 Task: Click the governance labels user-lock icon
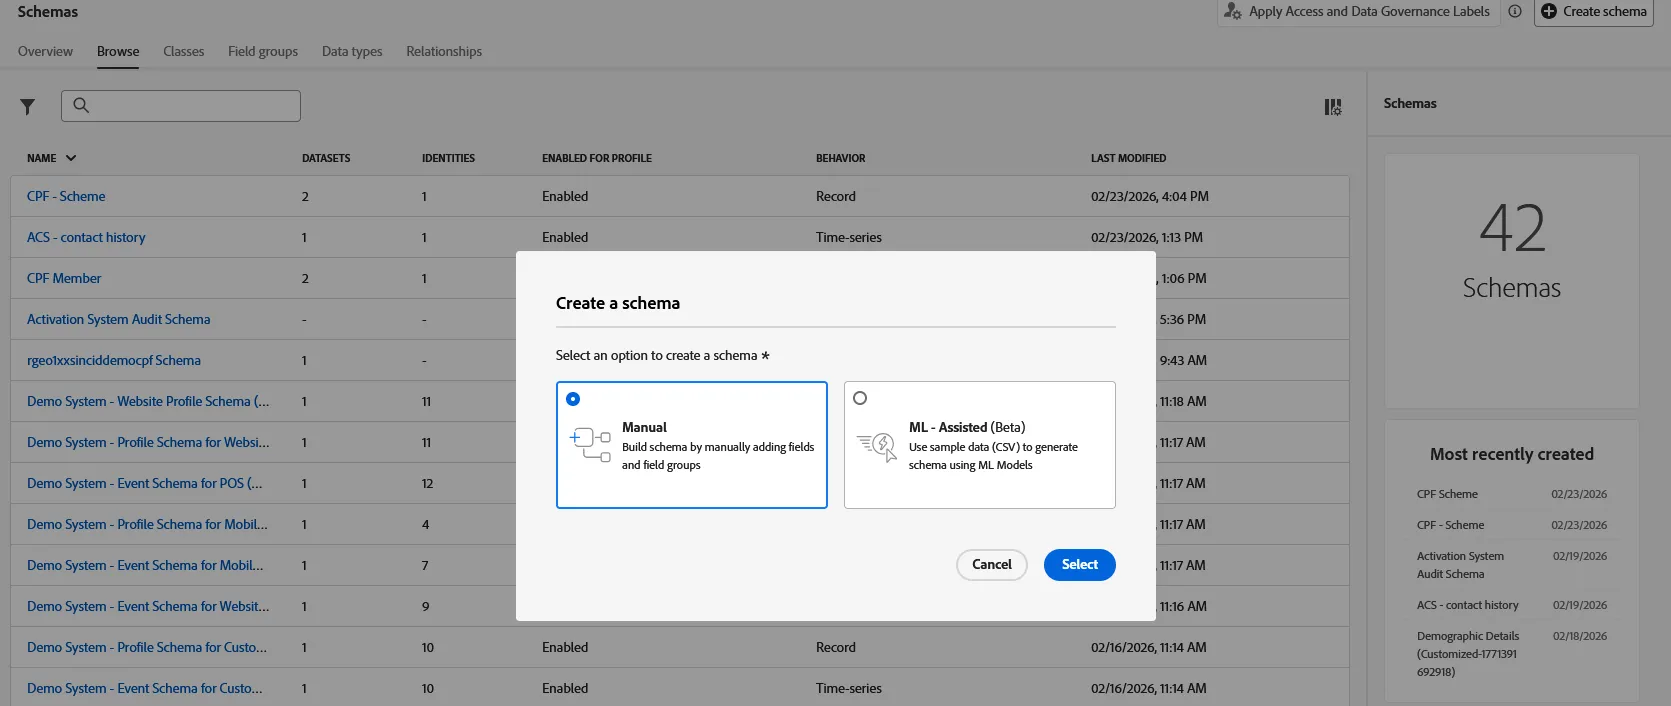tap(1233, 12)
